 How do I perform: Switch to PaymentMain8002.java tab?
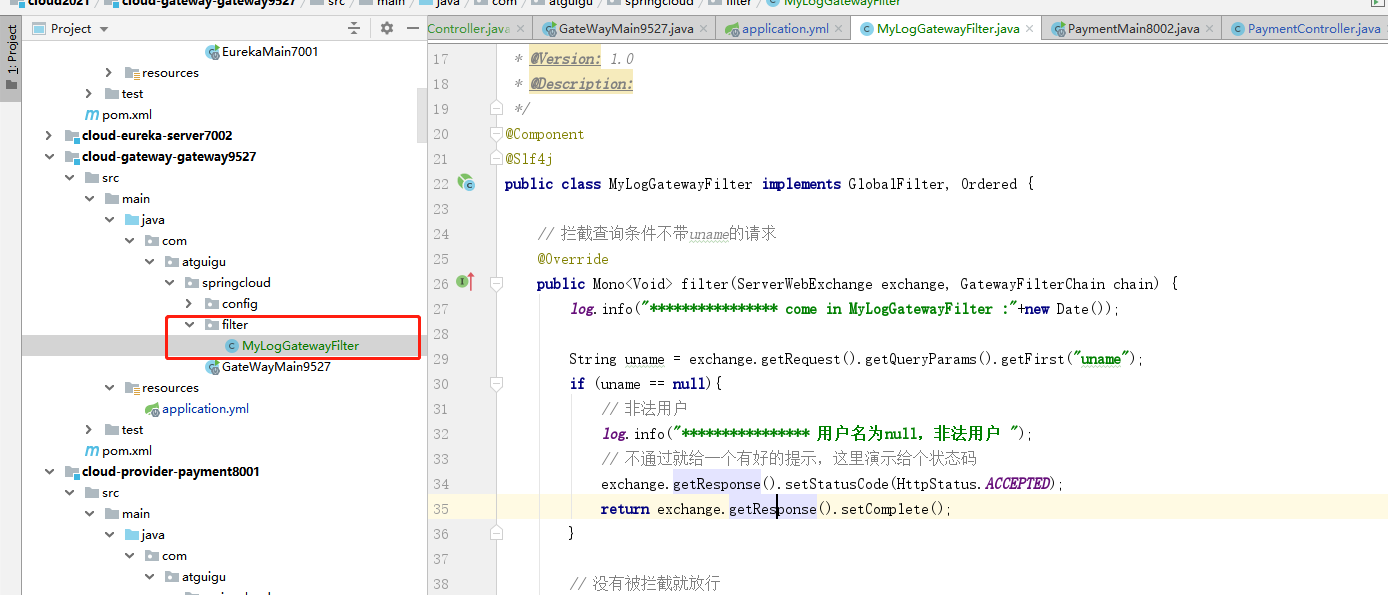[1133, 29]
